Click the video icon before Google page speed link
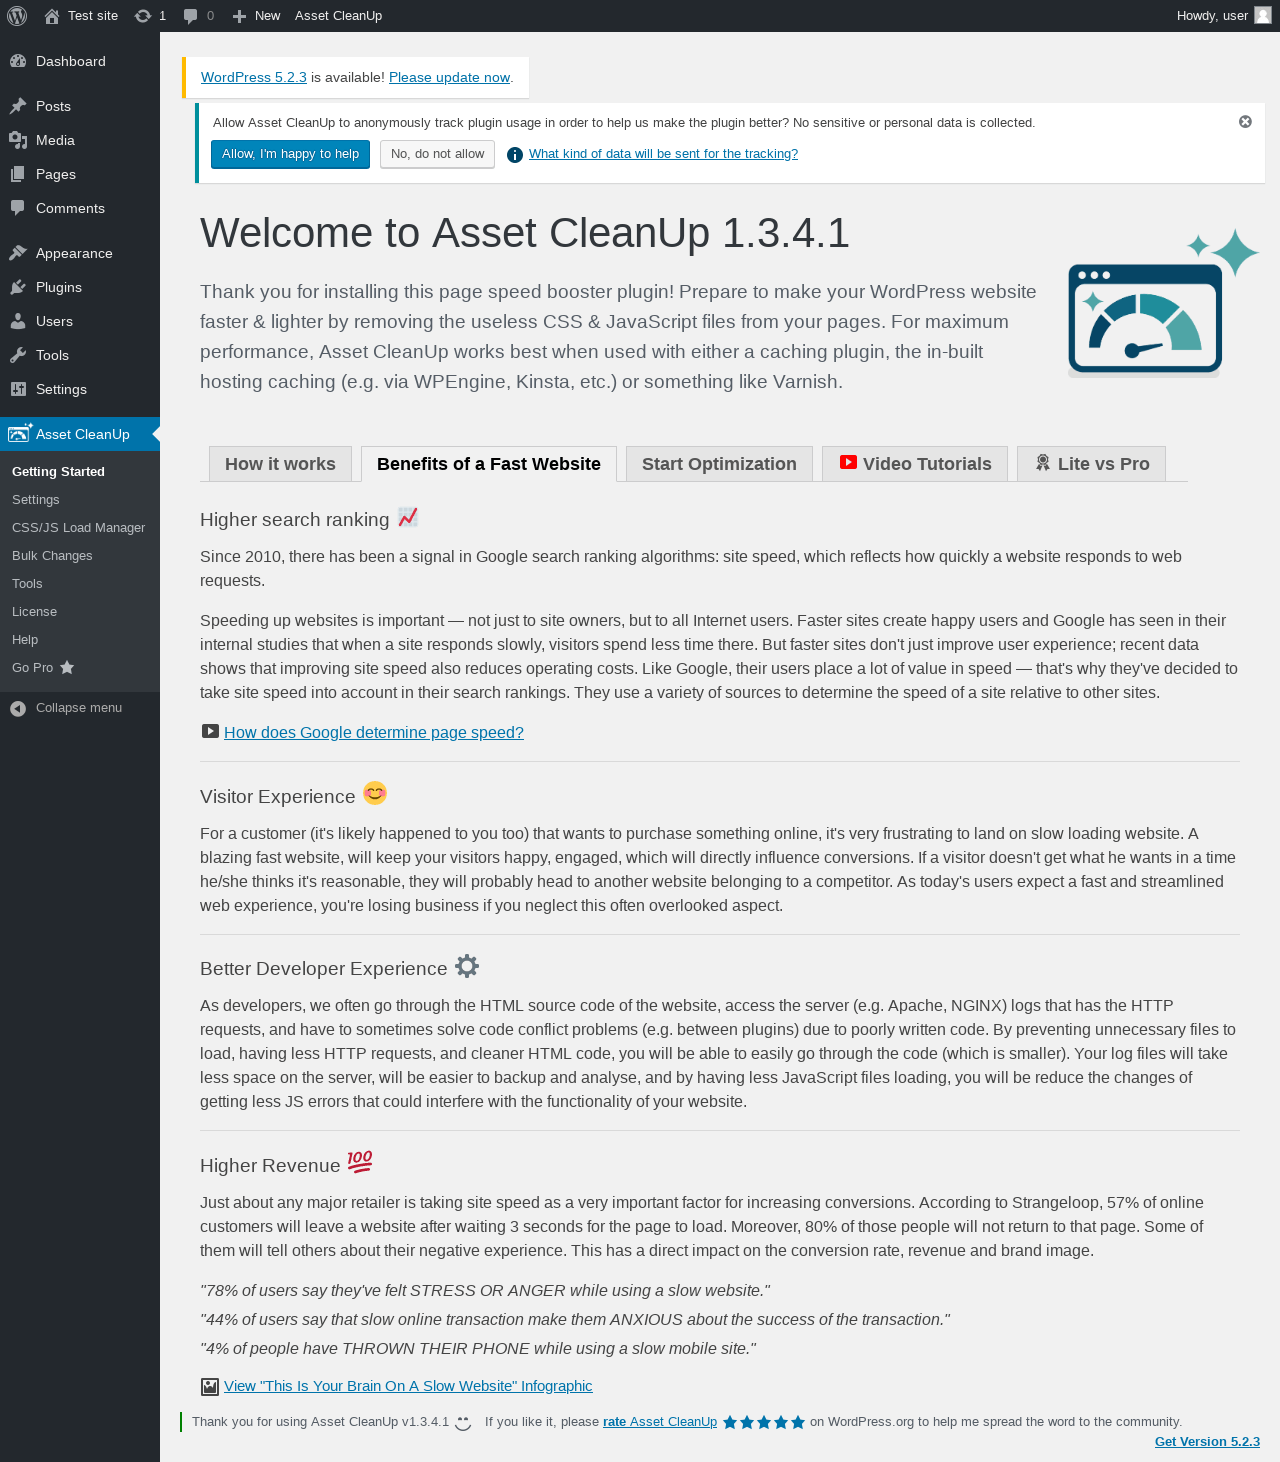1280x1462 pixels. click(210, 731)
